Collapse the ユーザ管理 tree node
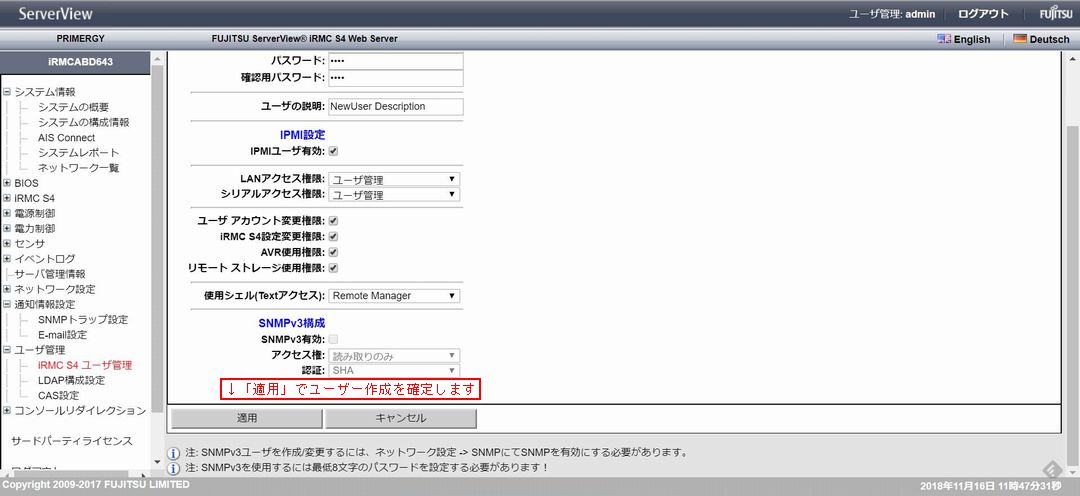Image resolution: width=1080 pixels, height=496 pixels. (x=7, y=350)
